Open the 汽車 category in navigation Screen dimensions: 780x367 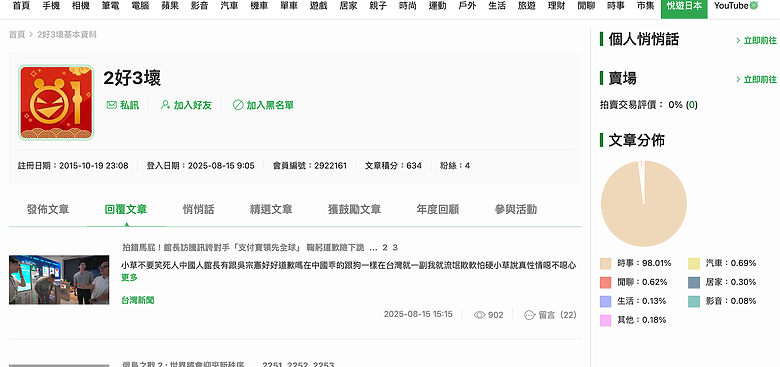(229, 6)
